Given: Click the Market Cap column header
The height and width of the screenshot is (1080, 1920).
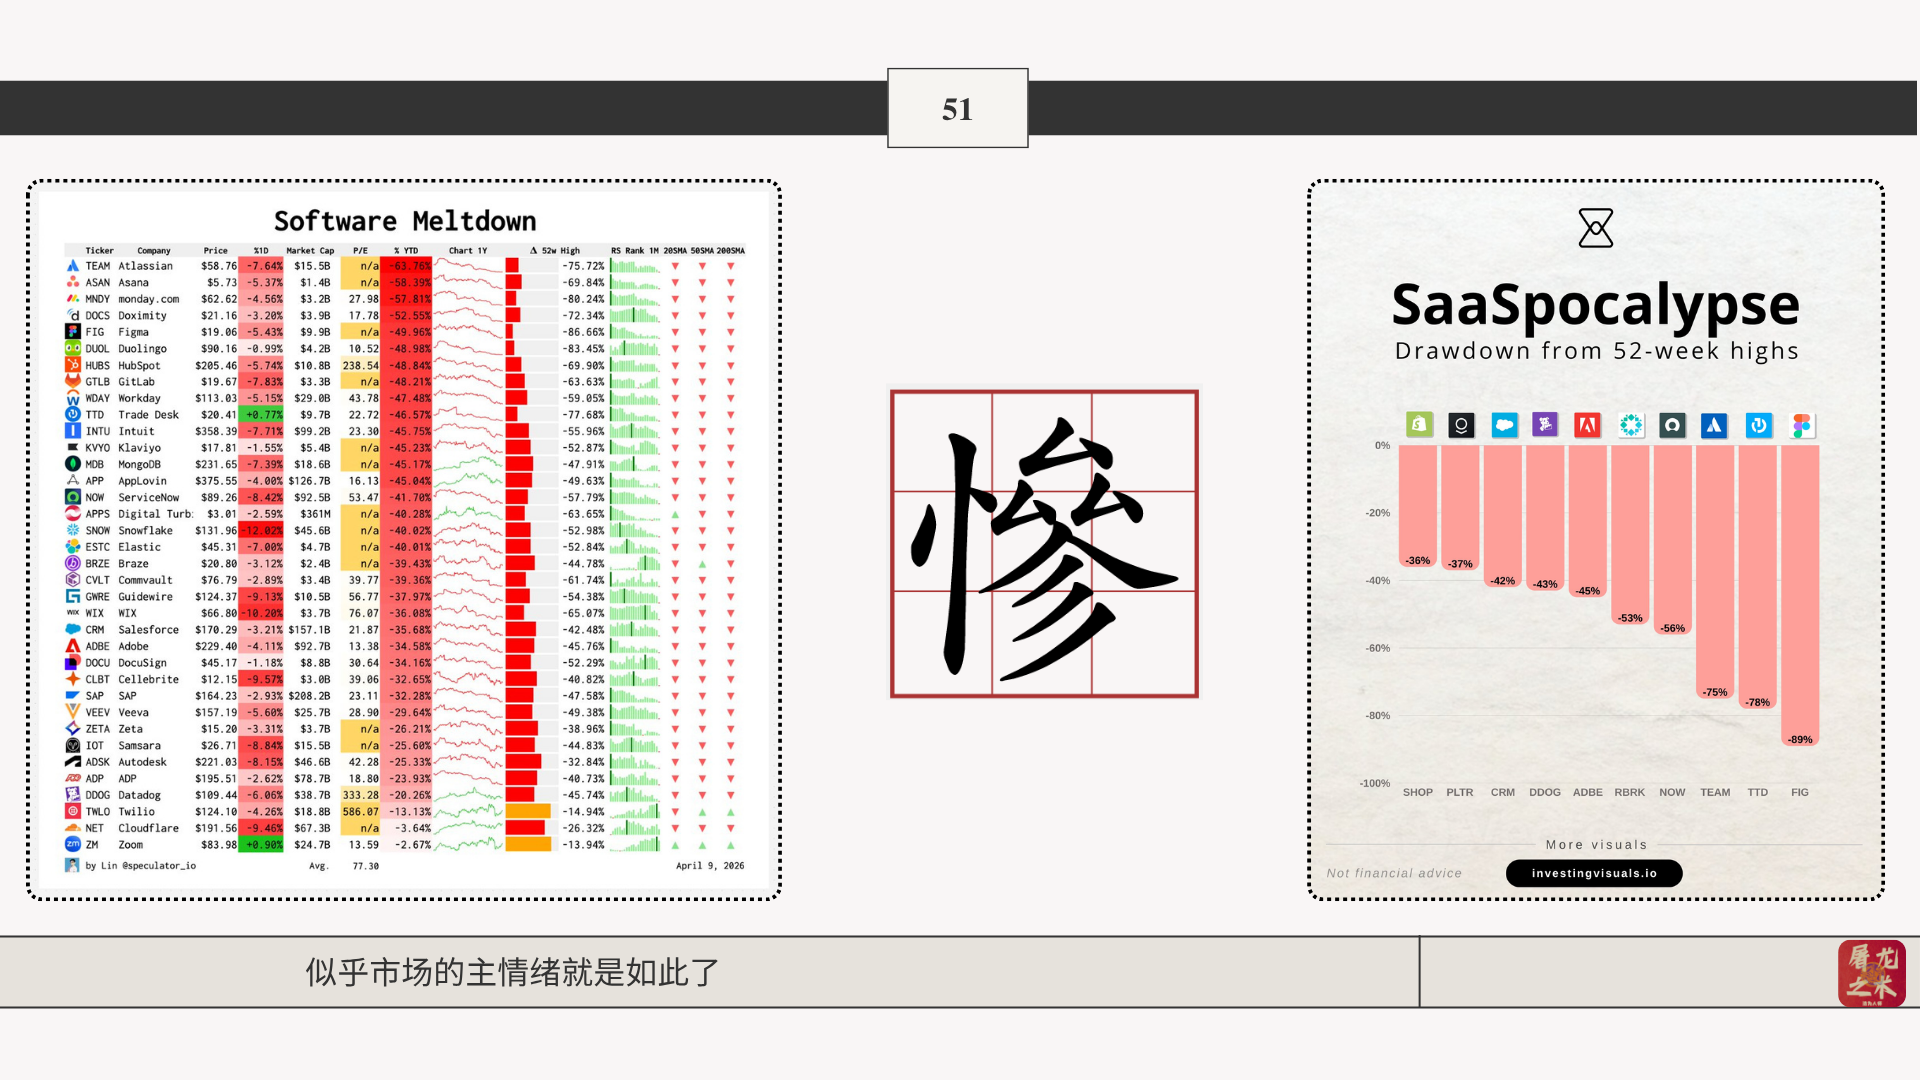Looking at the screenshot, I should pos(310,251).
